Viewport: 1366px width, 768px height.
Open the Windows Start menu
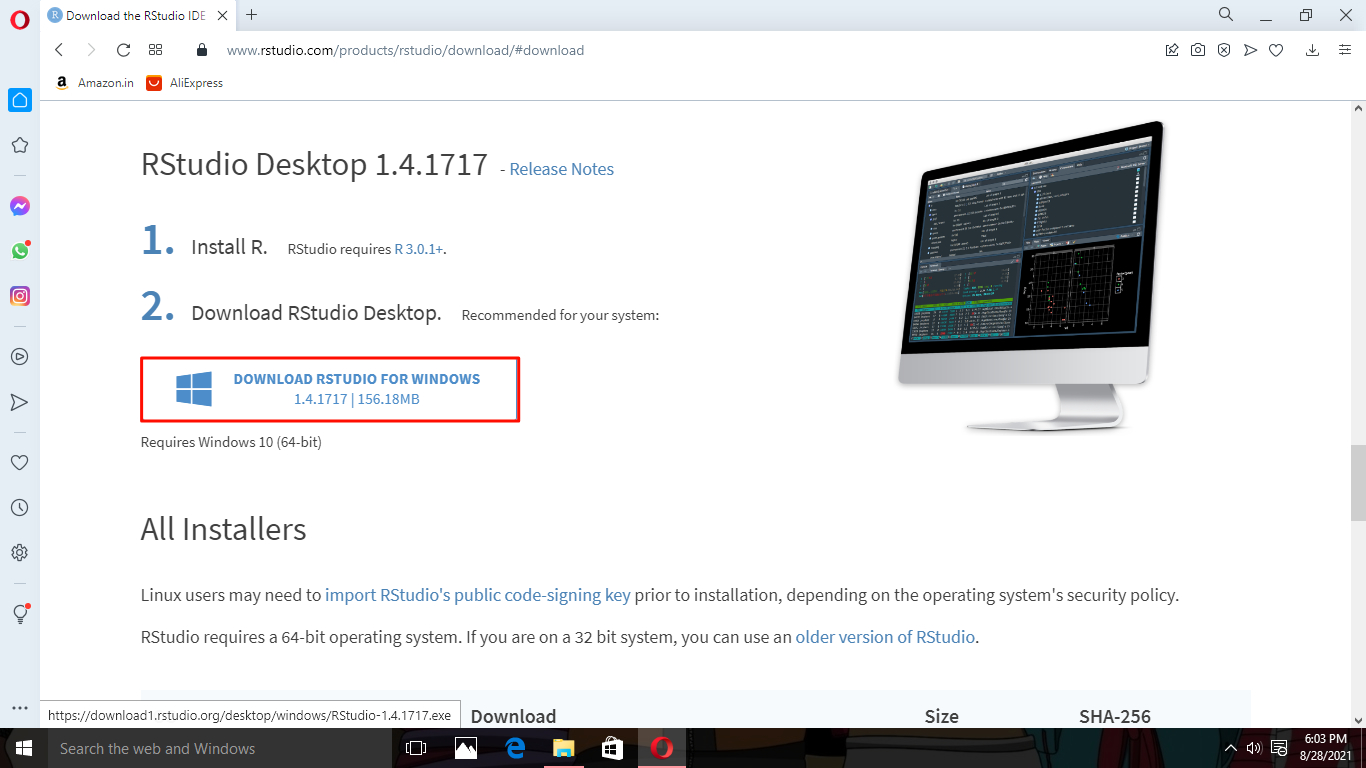click(23, 748)
